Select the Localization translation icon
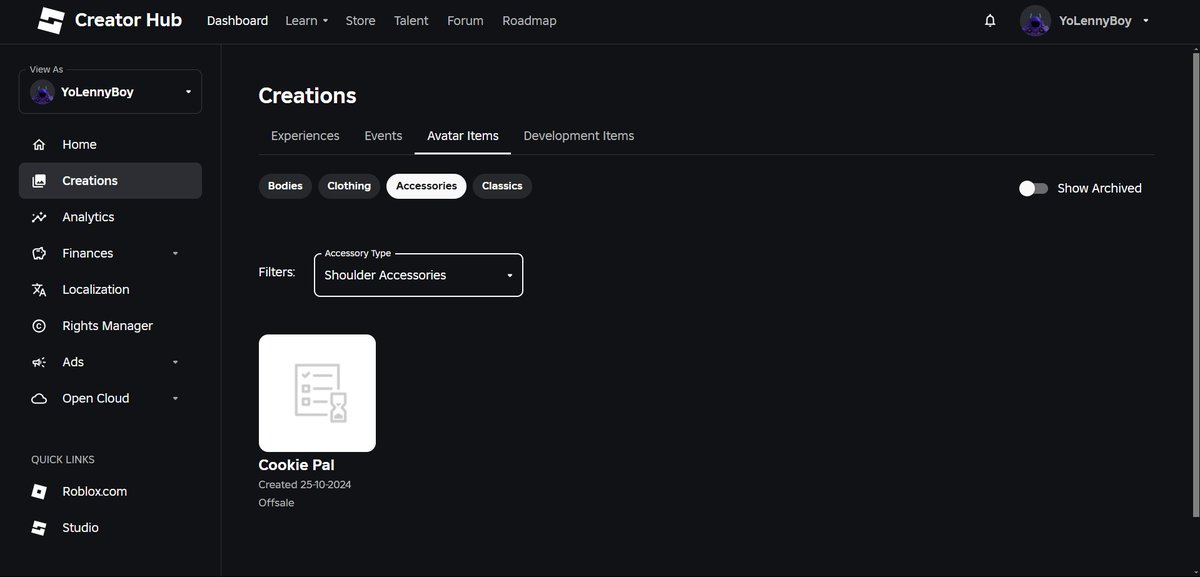This screenshot has width=1200, height=577. coord(37,288)
